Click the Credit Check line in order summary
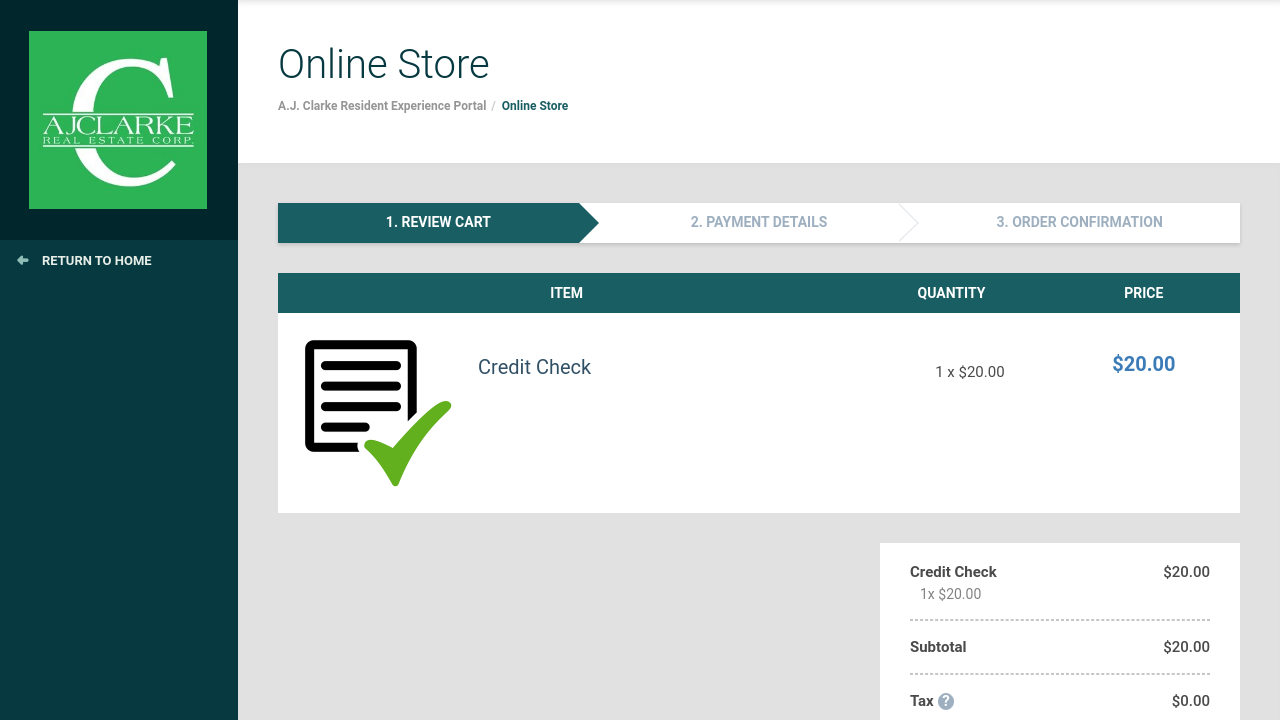The height and width of the screenshot is (720, 1280). [953, 572]
